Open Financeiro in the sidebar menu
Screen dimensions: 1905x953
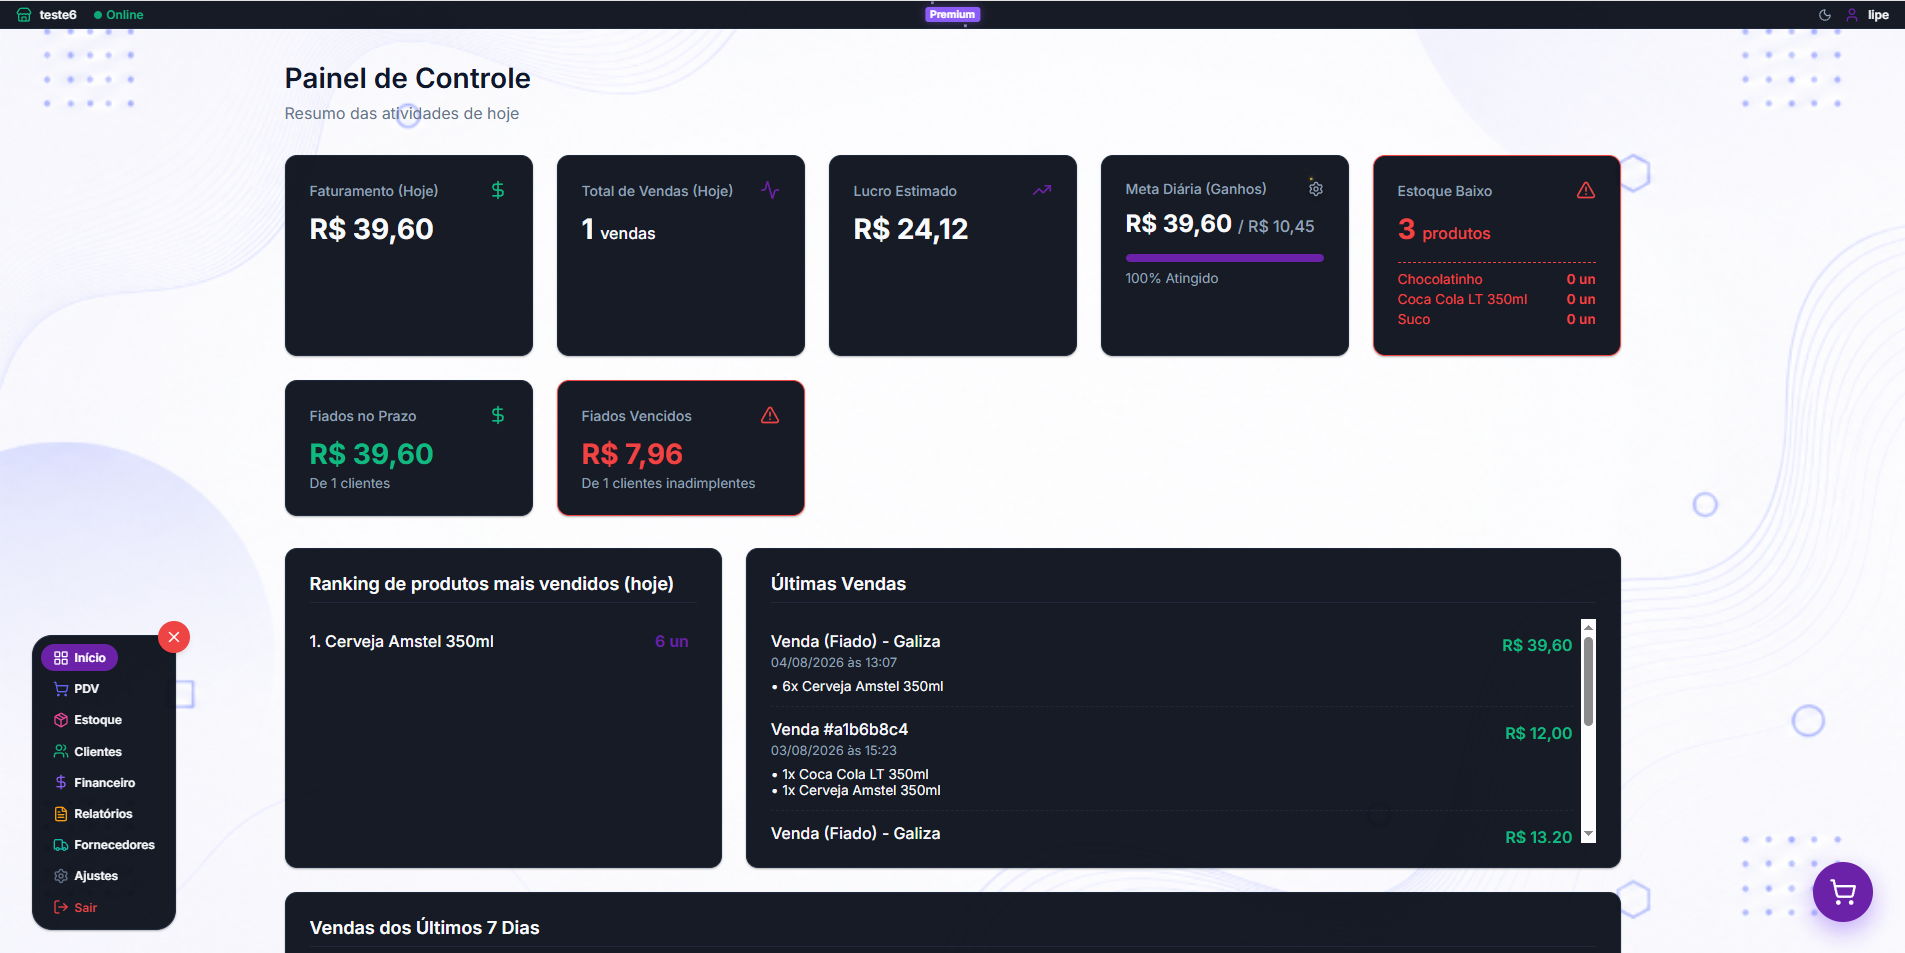click(x=94, y=783)
